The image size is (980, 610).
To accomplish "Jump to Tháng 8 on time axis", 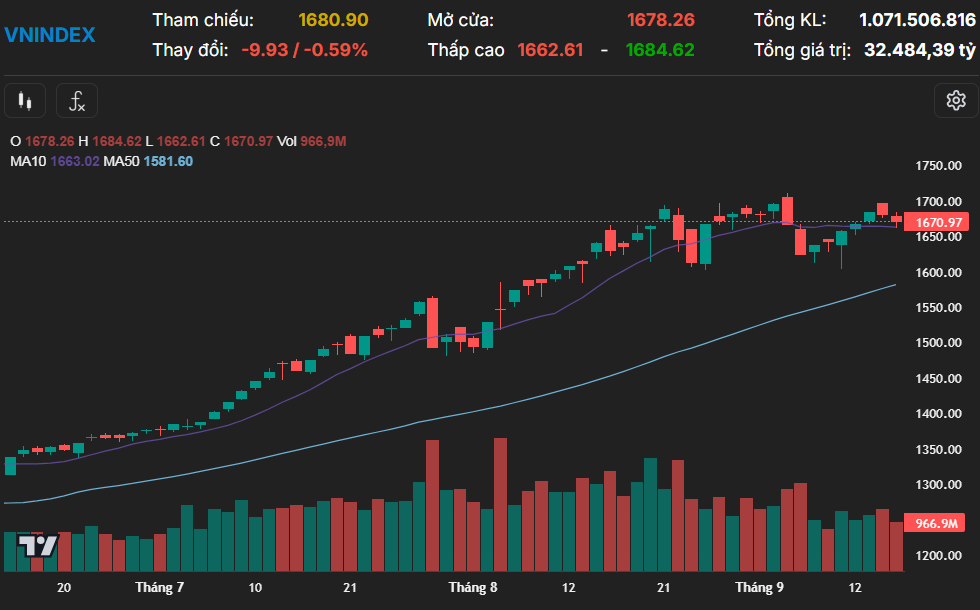I will click(473, 587).
